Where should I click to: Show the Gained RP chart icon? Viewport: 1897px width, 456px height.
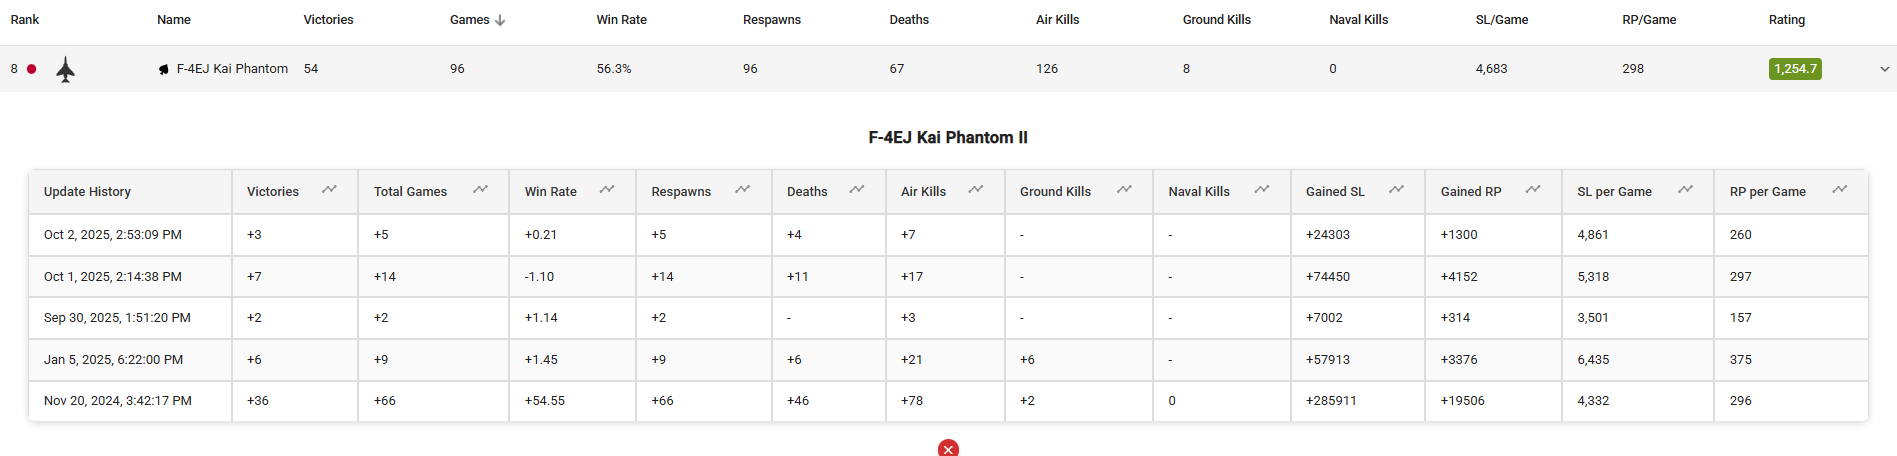click(1532, 190)
